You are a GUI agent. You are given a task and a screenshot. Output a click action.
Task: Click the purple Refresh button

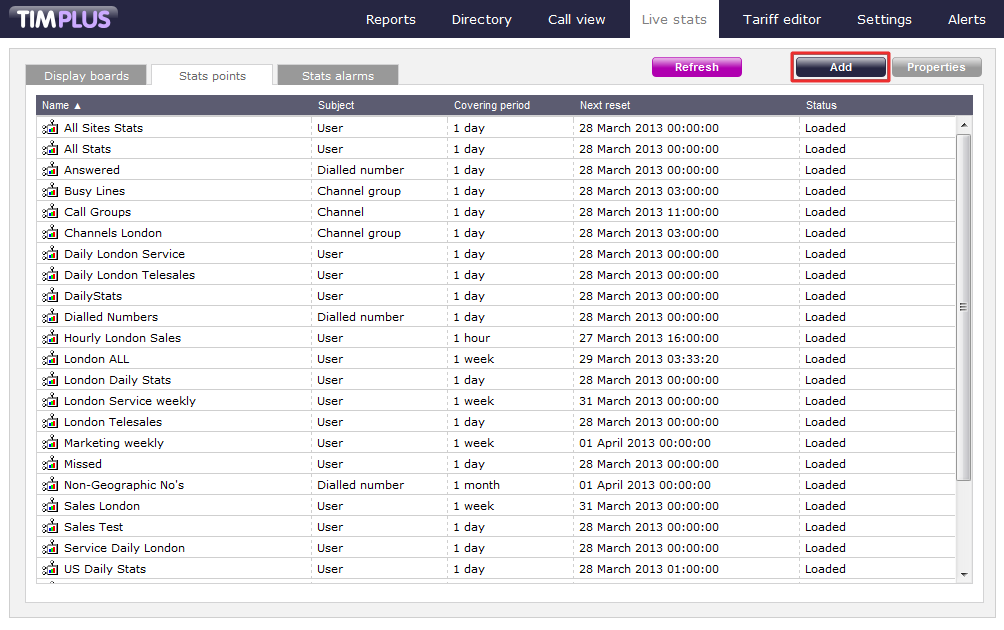click(696, 67)
